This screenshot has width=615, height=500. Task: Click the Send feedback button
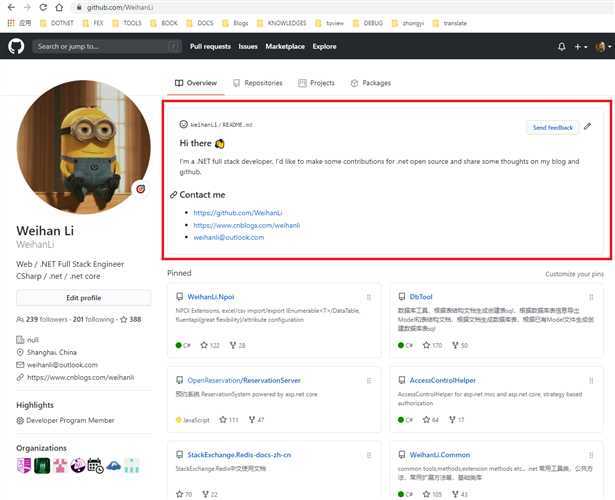click(553, 127)
